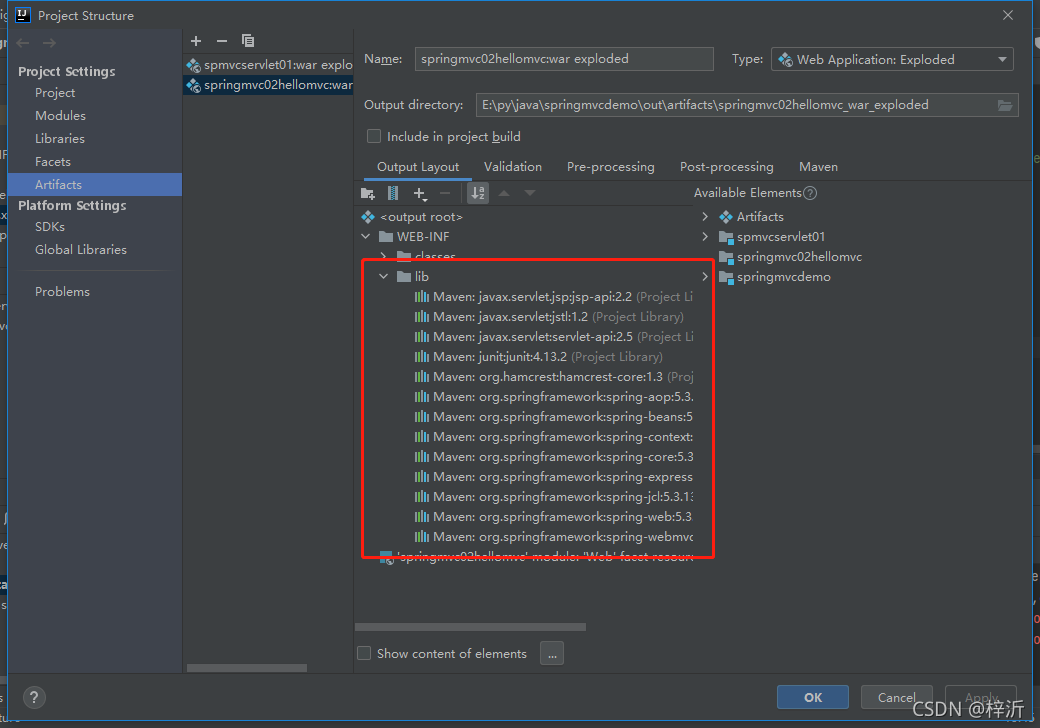Click the output layout horizontal scrollbar
This screenshot has height=728, width=1040.
click(470, 627)
